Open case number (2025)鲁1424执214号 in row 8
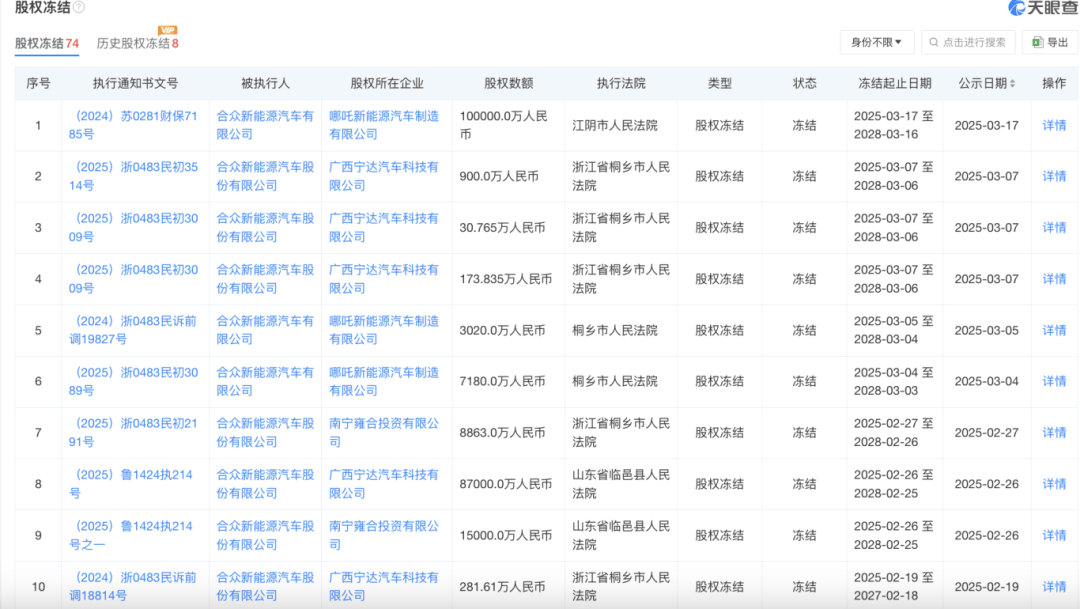 [x=131, y=484]
